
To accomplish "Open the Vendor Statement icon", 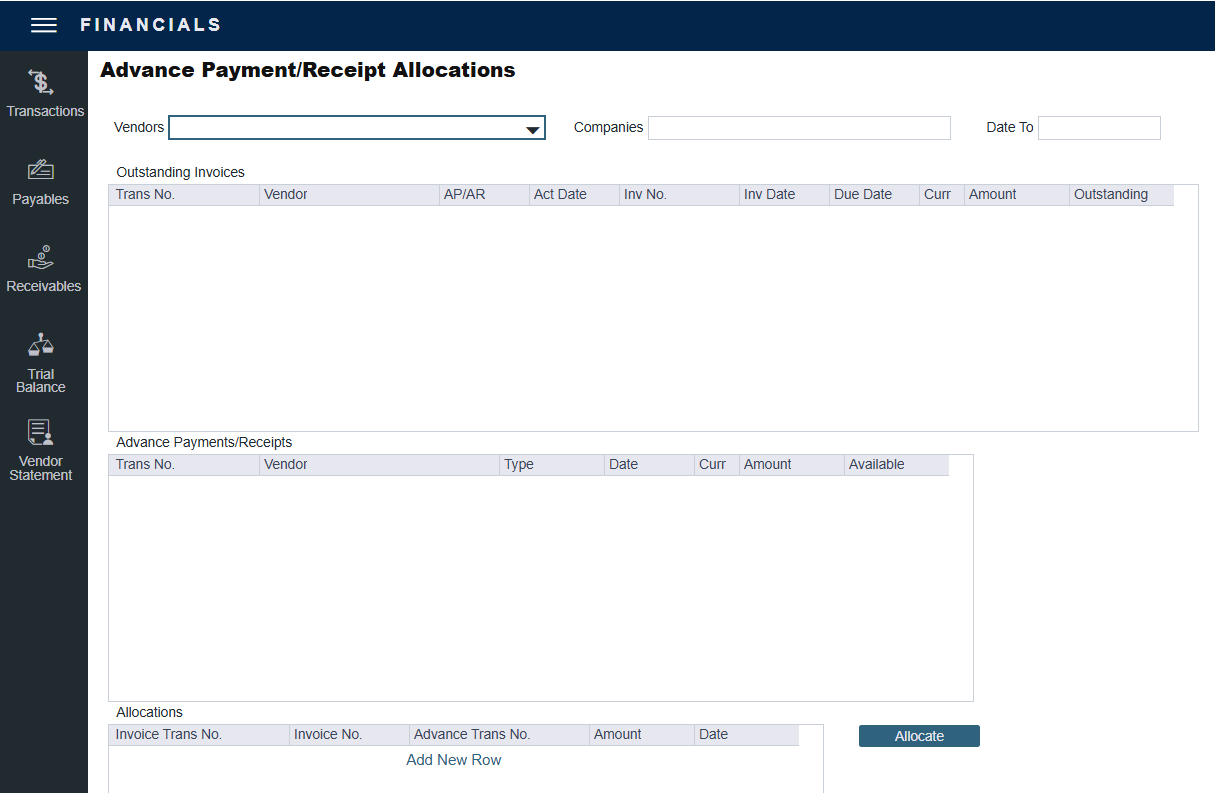I will point(41,433).
